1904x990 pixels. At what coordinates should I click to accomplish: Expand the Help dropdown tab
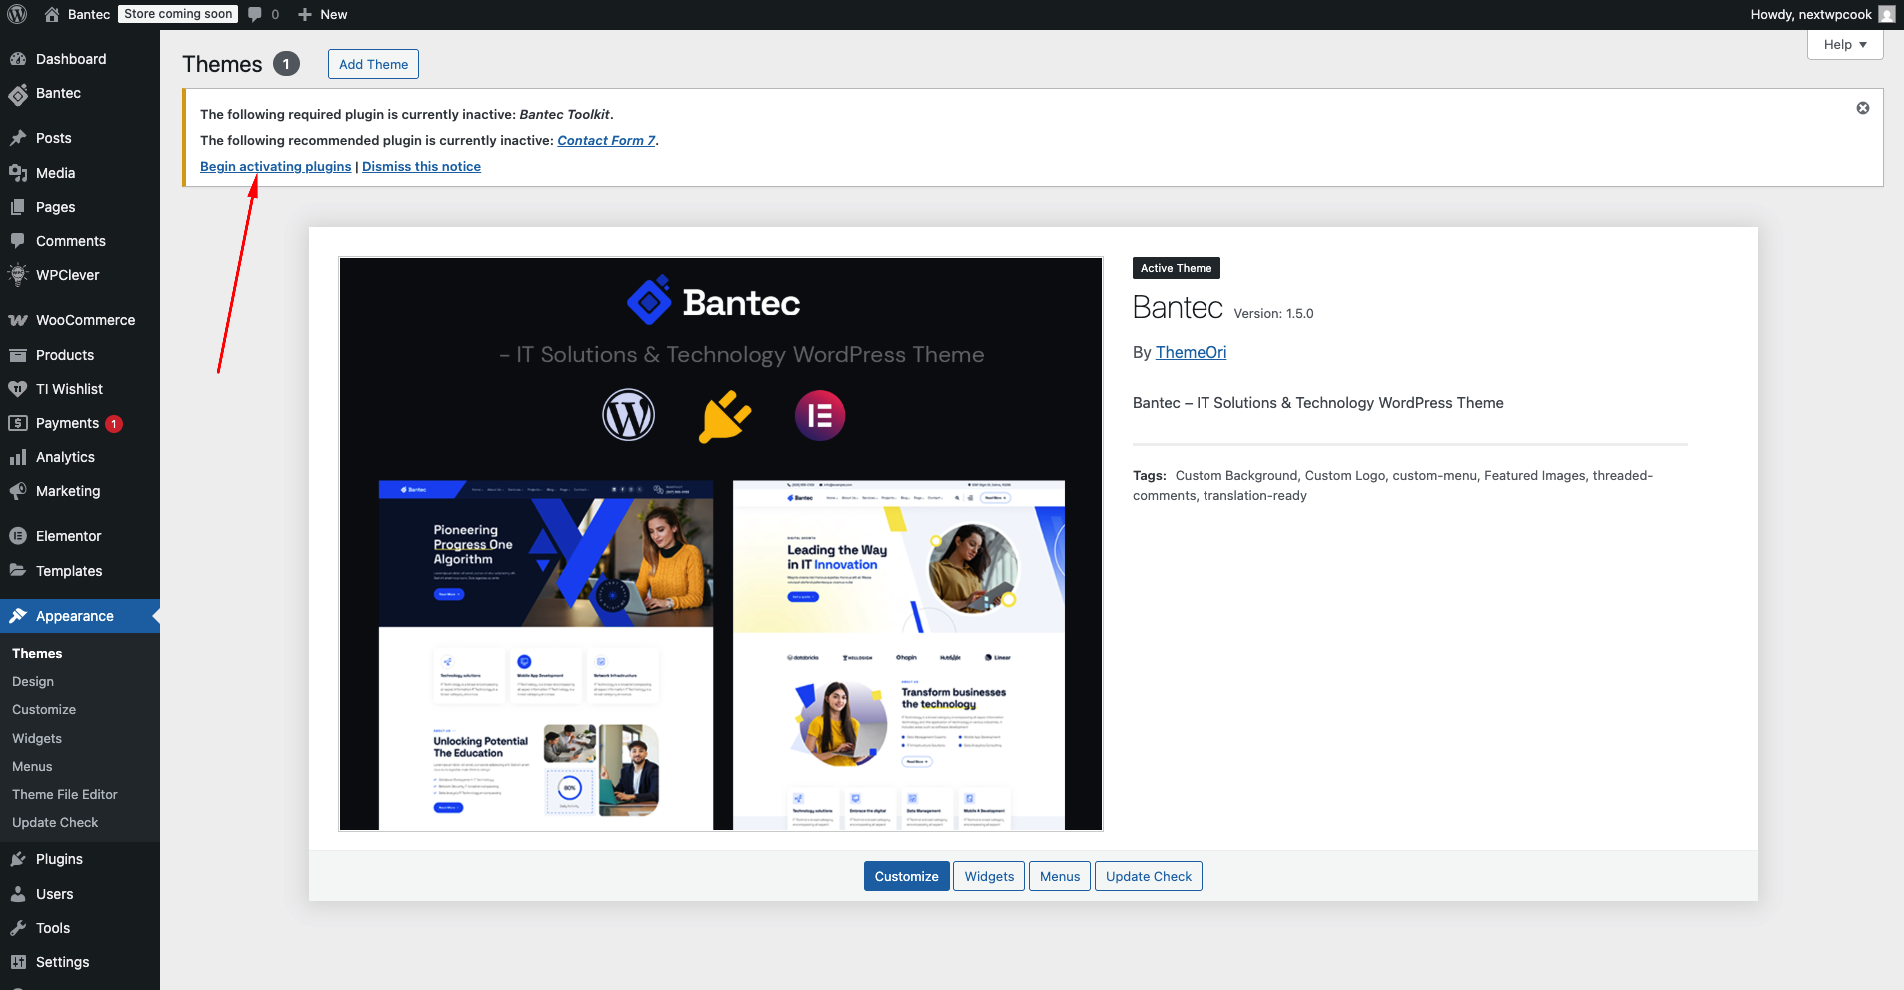click(x=1844, y=44)
